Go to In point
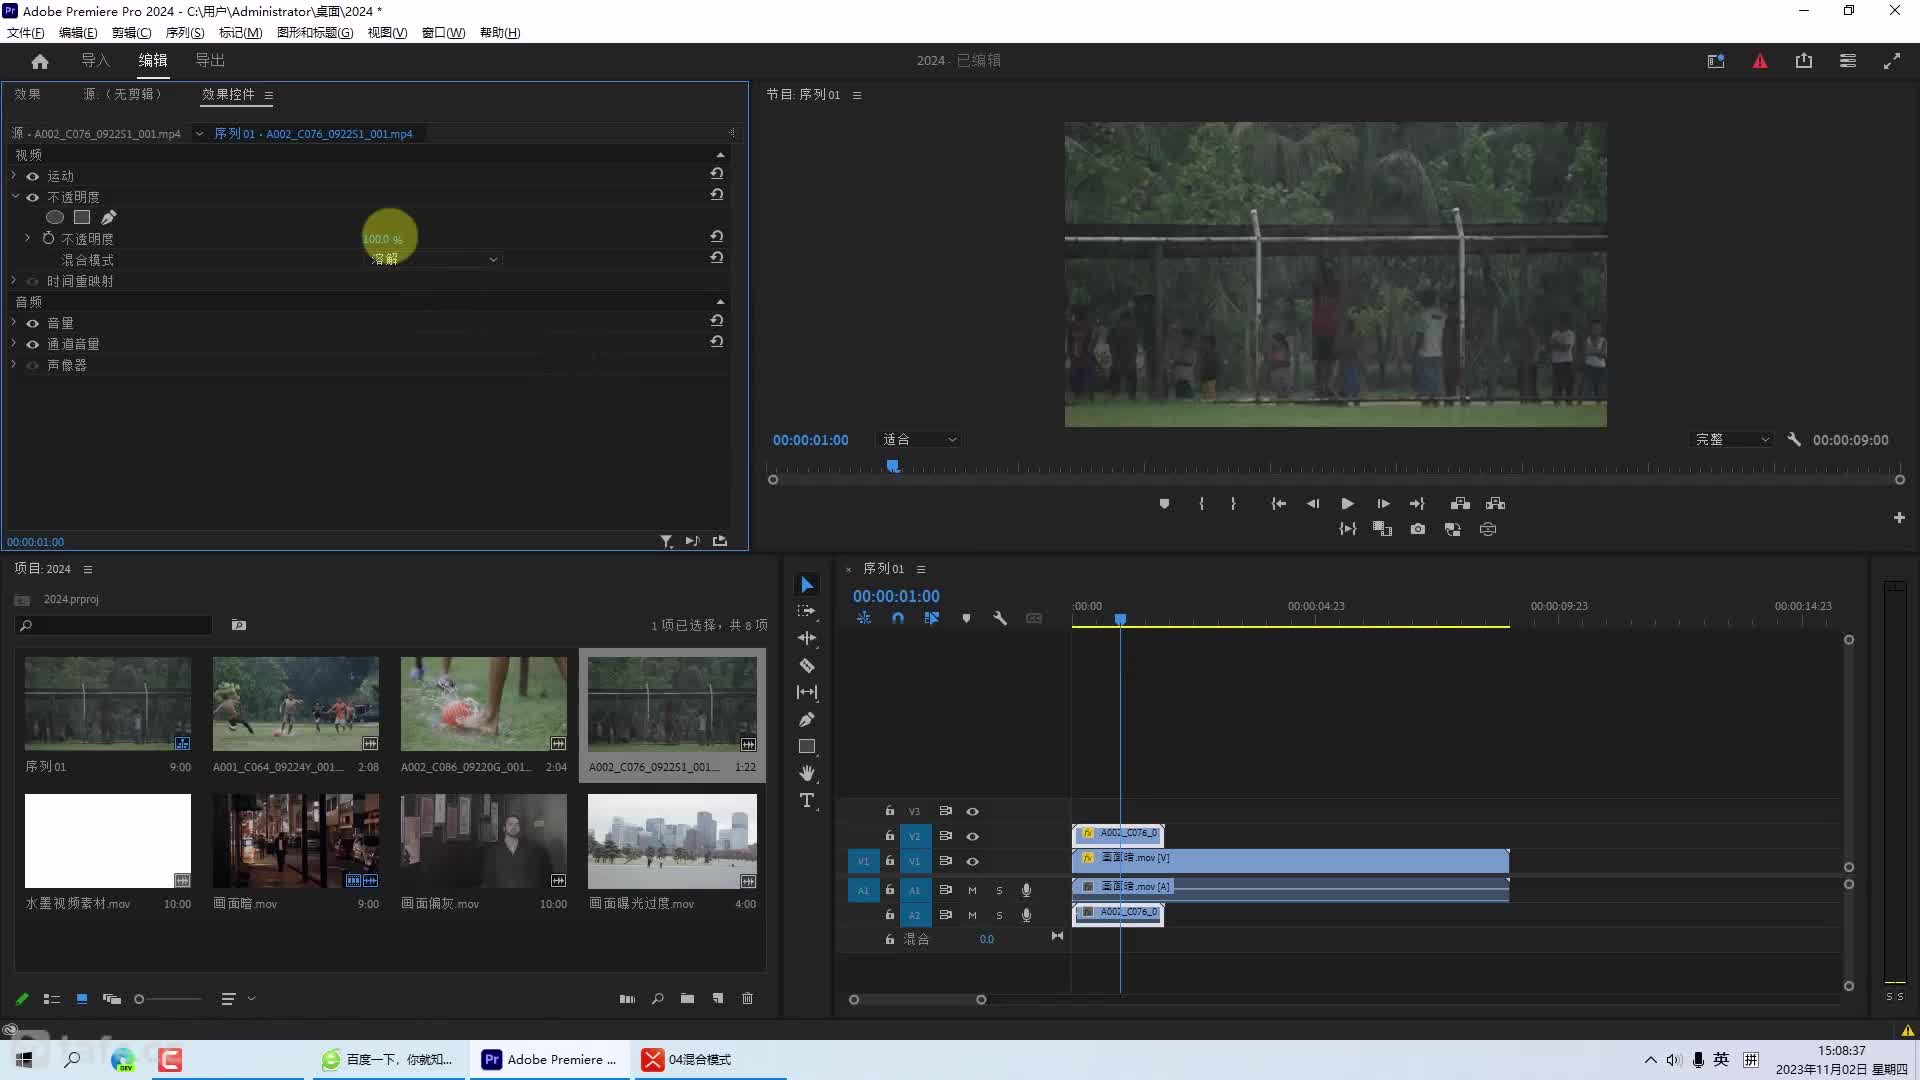Screen dimensions: 1920x1080 1278,504
